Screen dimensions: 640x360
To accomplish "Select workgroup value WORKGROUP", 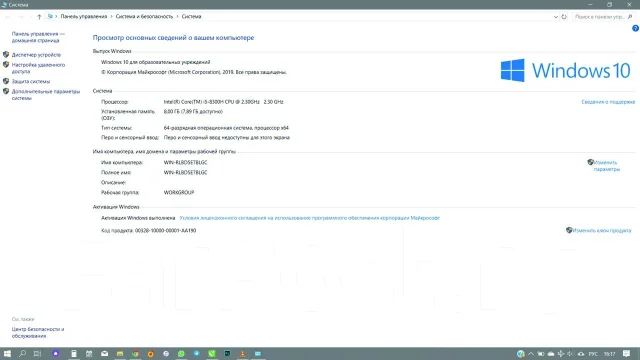I will [x=179, y=193].
